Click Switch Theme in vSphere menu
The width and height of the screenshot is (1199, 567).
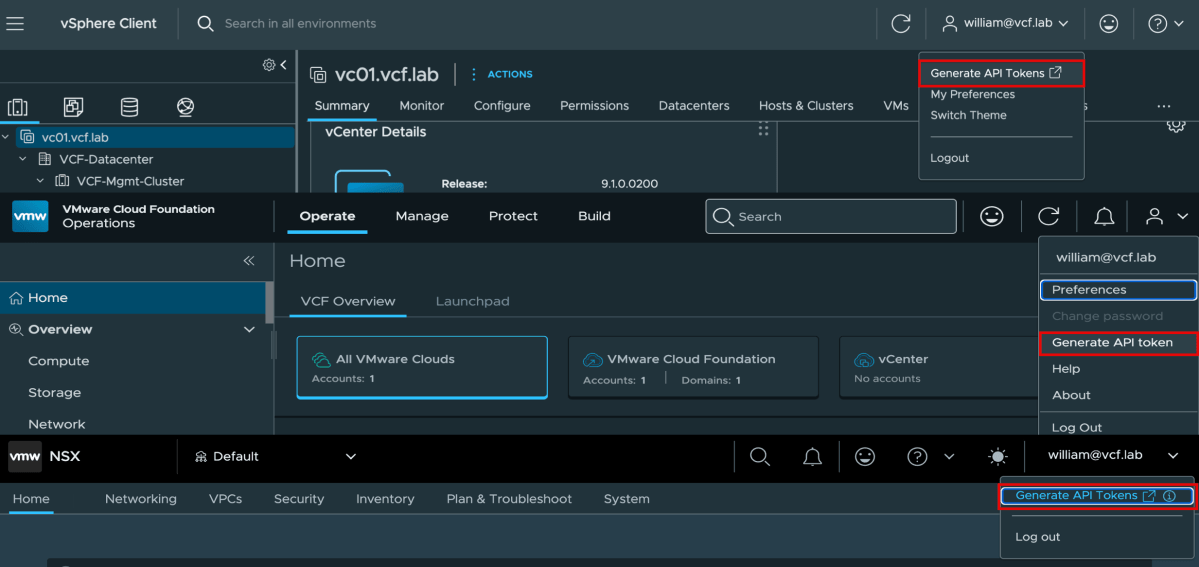[x=968, y=116]
